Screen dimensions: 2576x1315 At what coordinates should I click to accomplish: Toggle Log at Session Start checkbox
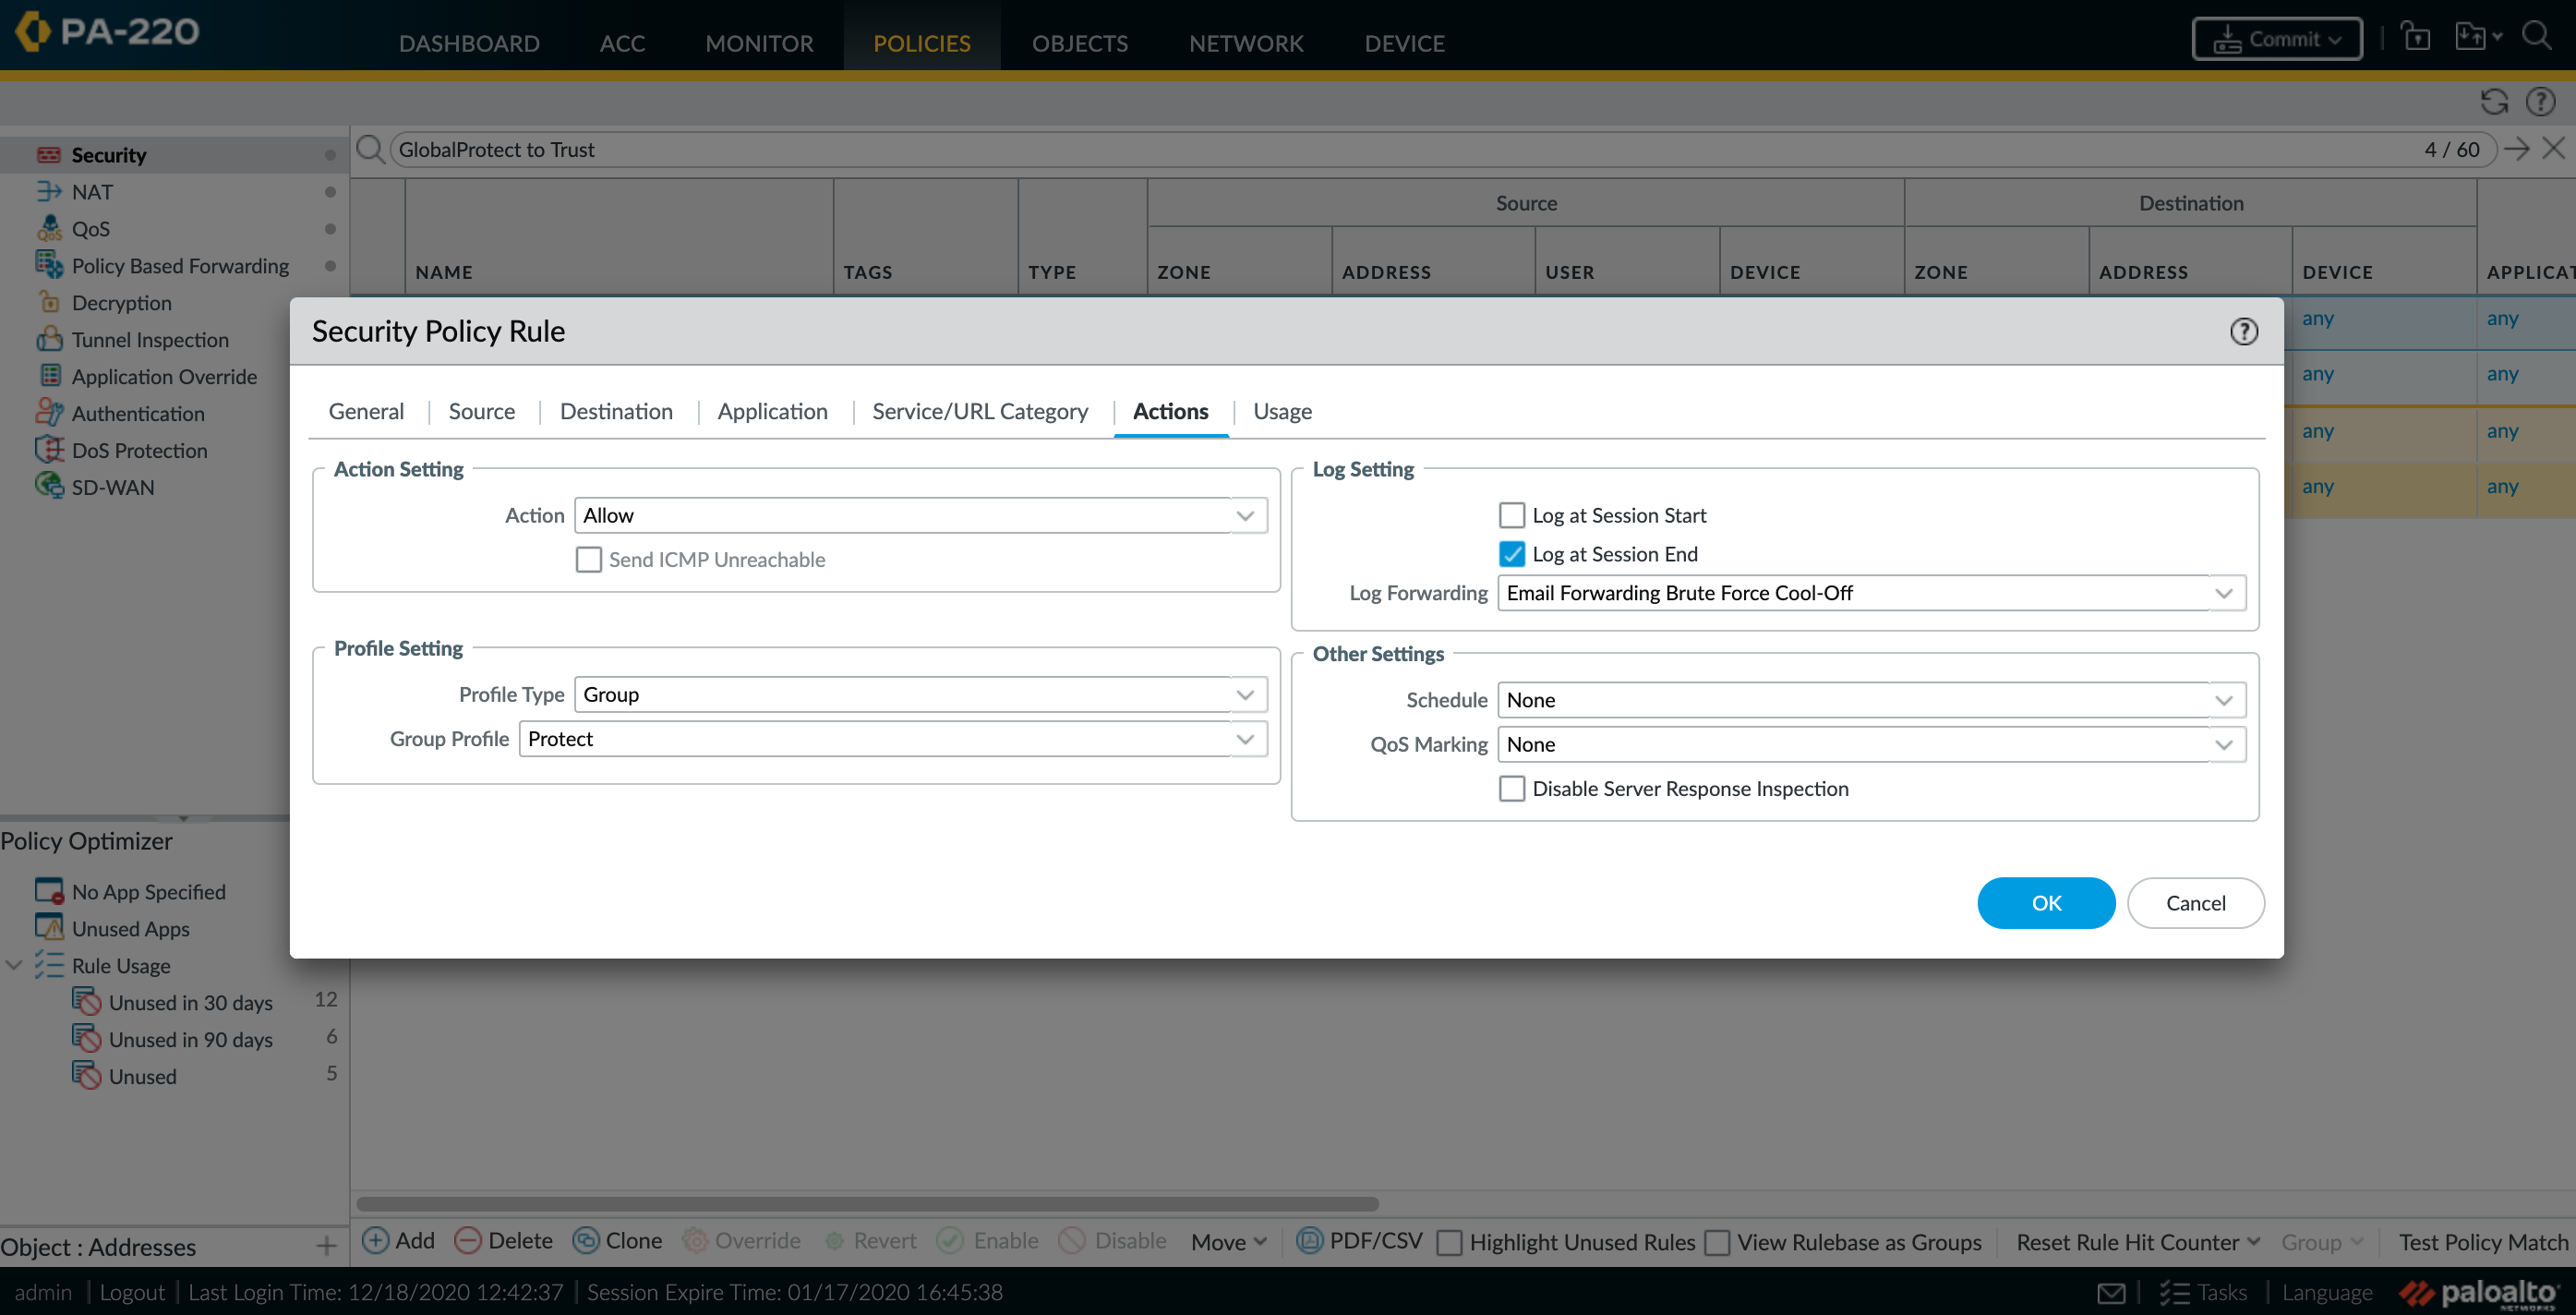coord(1511,515)
